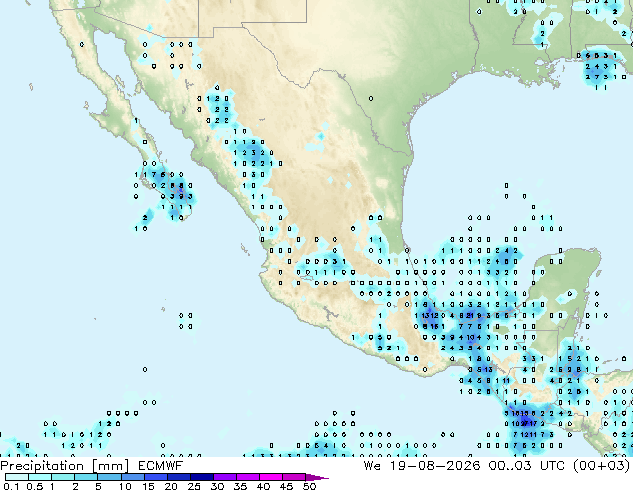Click the 'ECMWF' model label

pyautogui.click(x=161, y=466)
